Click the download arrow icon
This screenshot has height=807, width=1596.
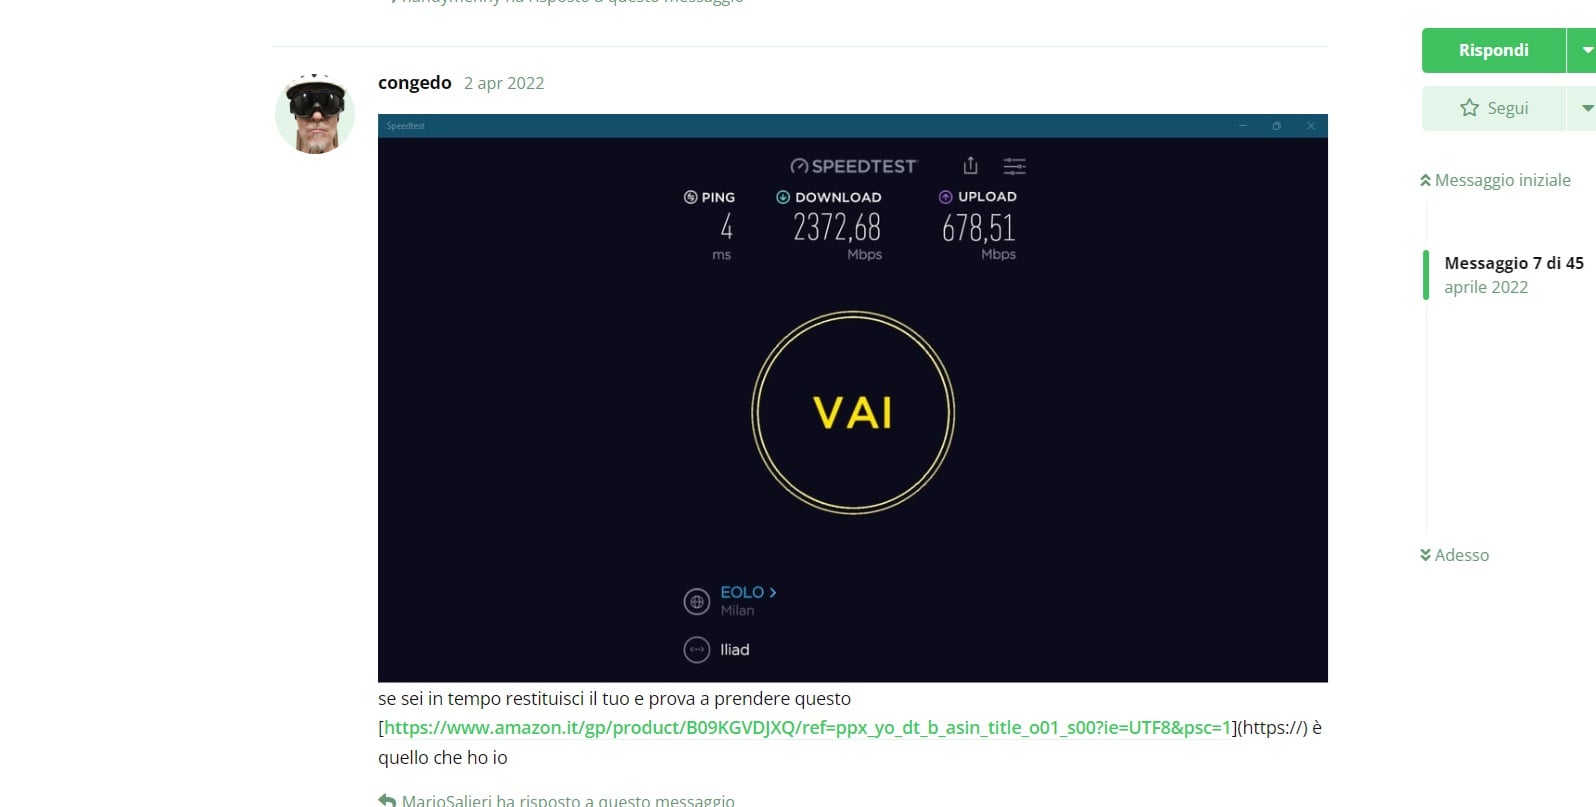(x=783, y=197)
